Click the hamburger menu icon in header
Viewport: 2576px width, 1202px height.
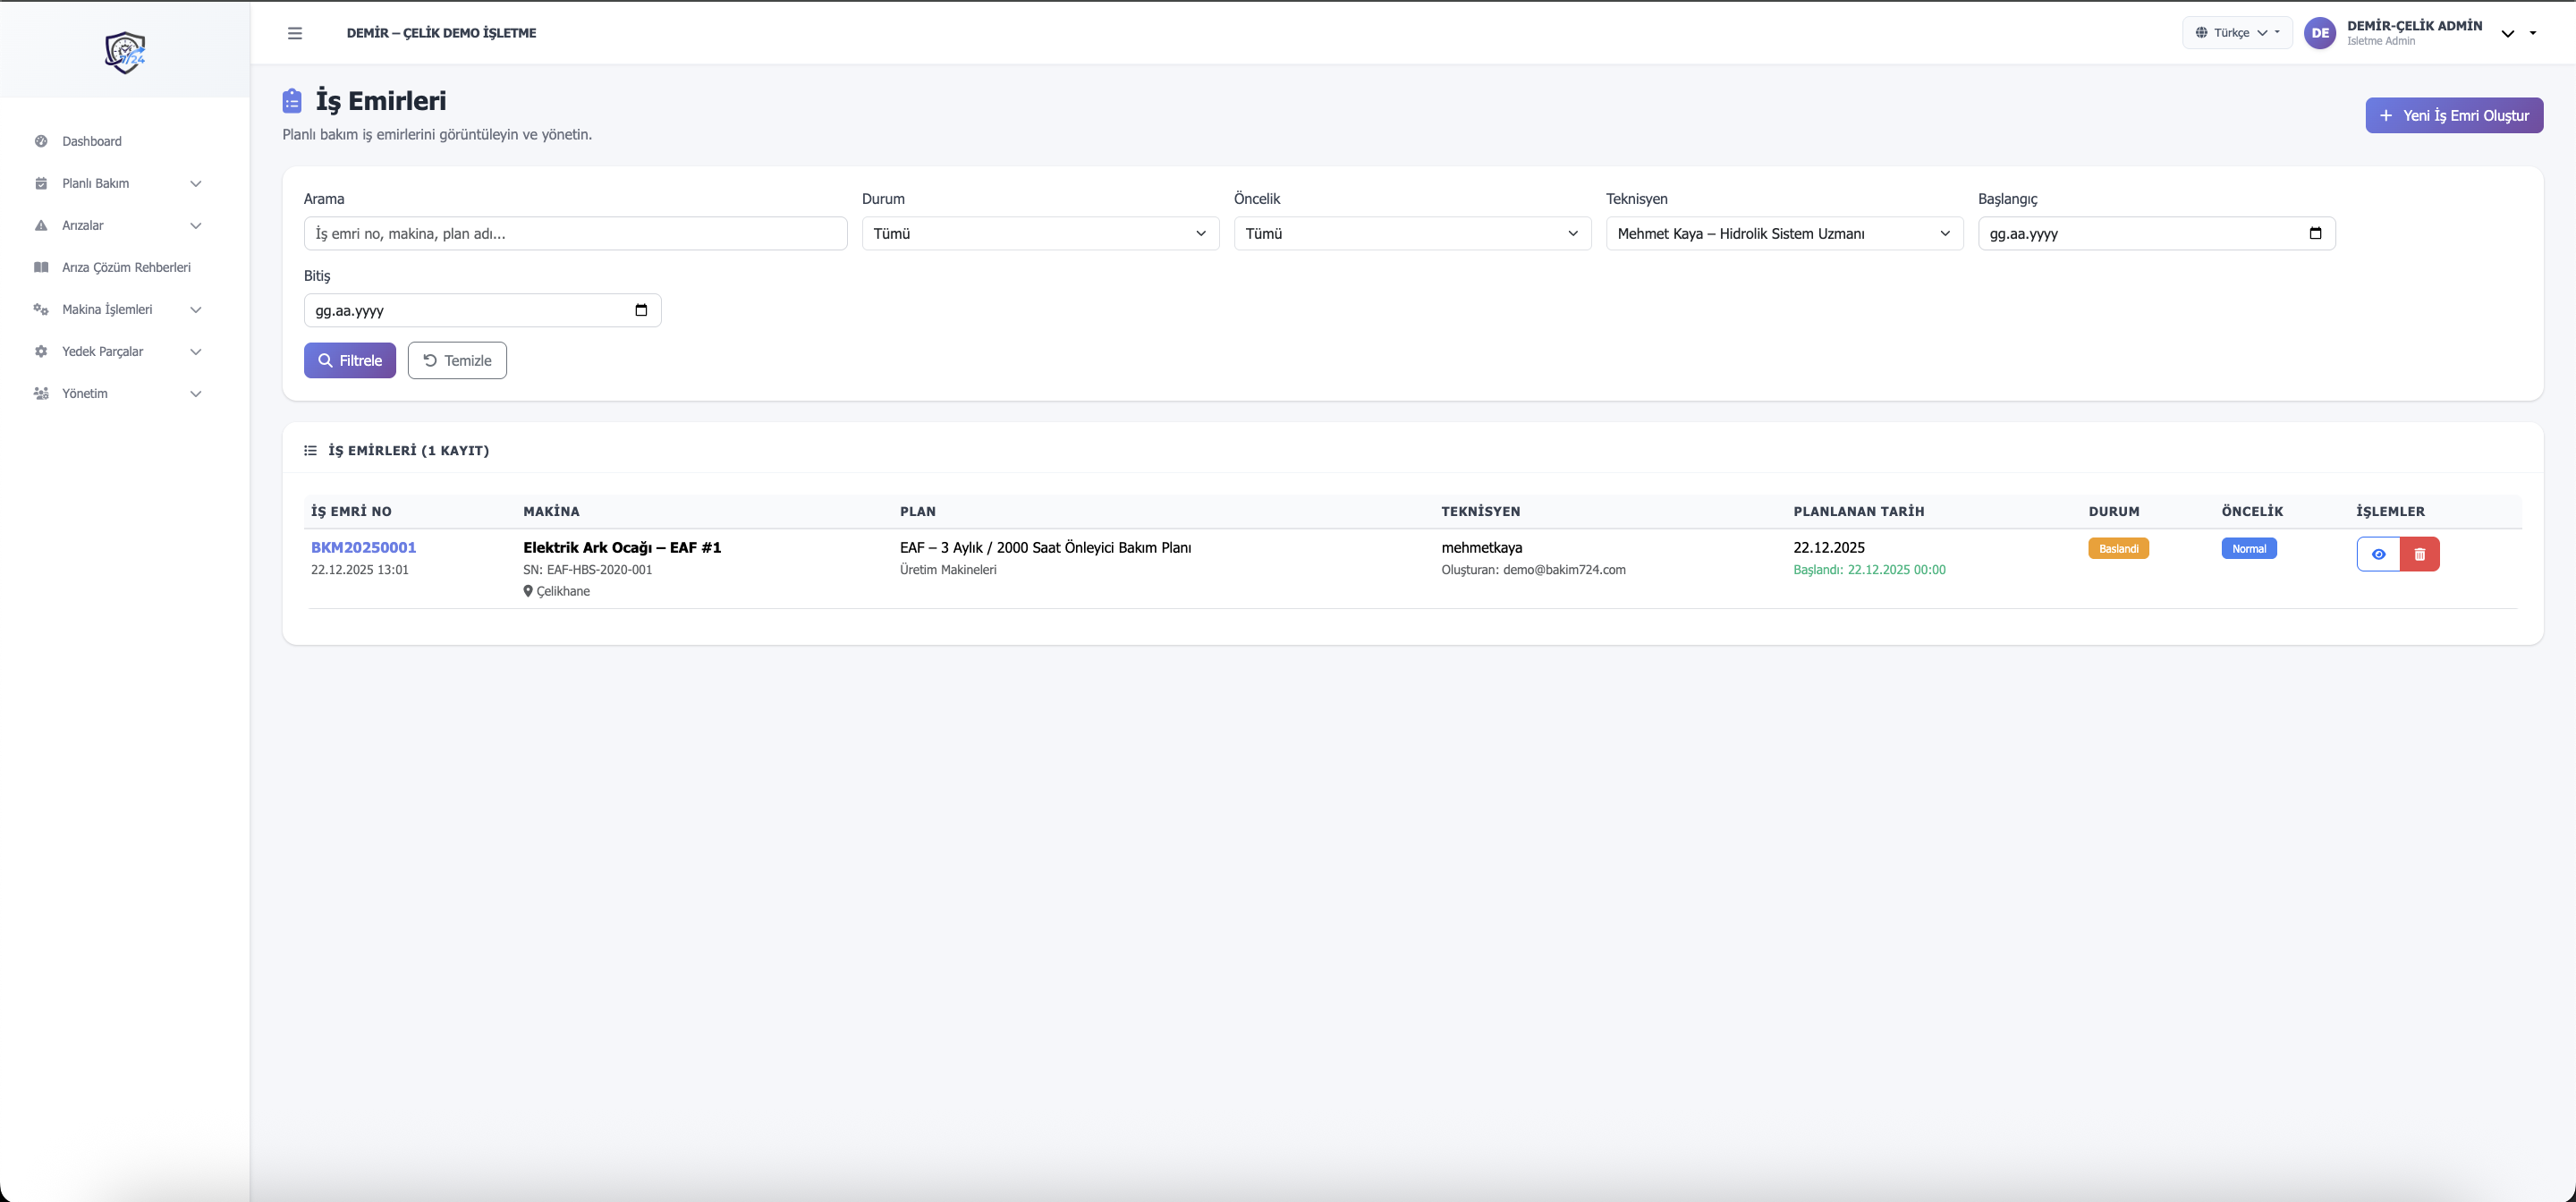point(295,33)
